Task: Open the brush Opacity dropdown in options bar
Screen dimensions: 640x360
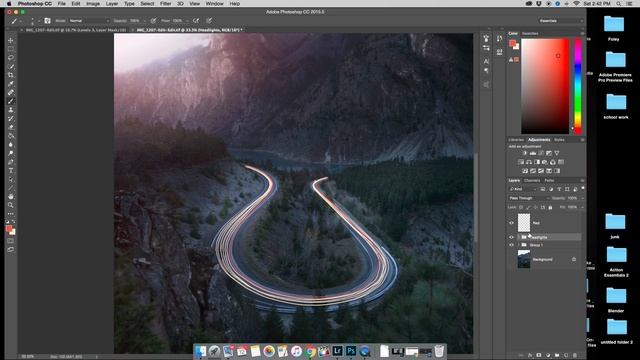Action: 144,20
